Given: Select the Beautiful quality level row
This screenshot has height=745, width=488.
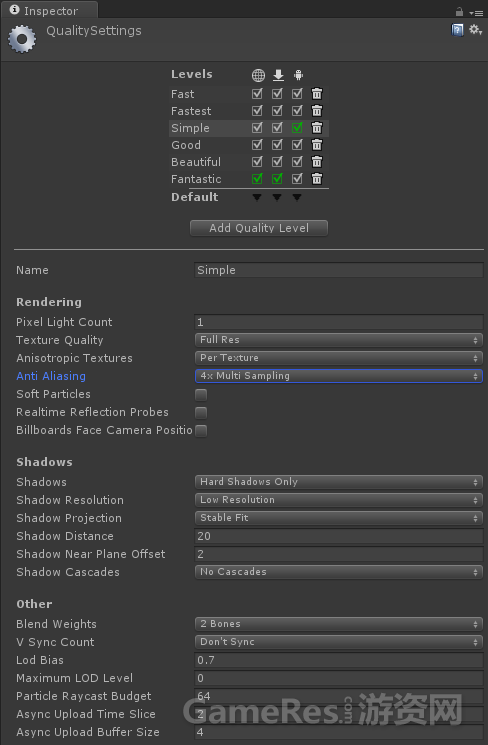Looking at the screenshot, I should pyautogui.click(x=249, y=162).
